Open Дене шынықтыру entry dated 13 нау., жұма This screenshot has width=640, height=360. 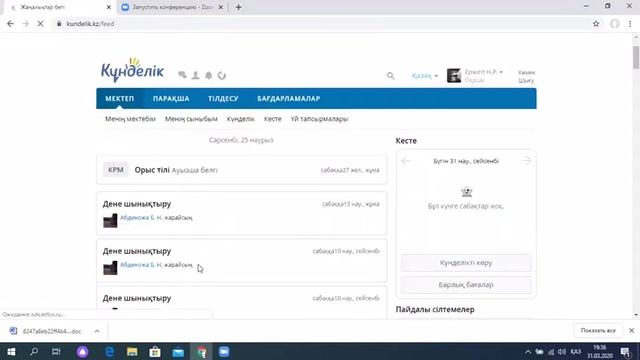(242, 213)
